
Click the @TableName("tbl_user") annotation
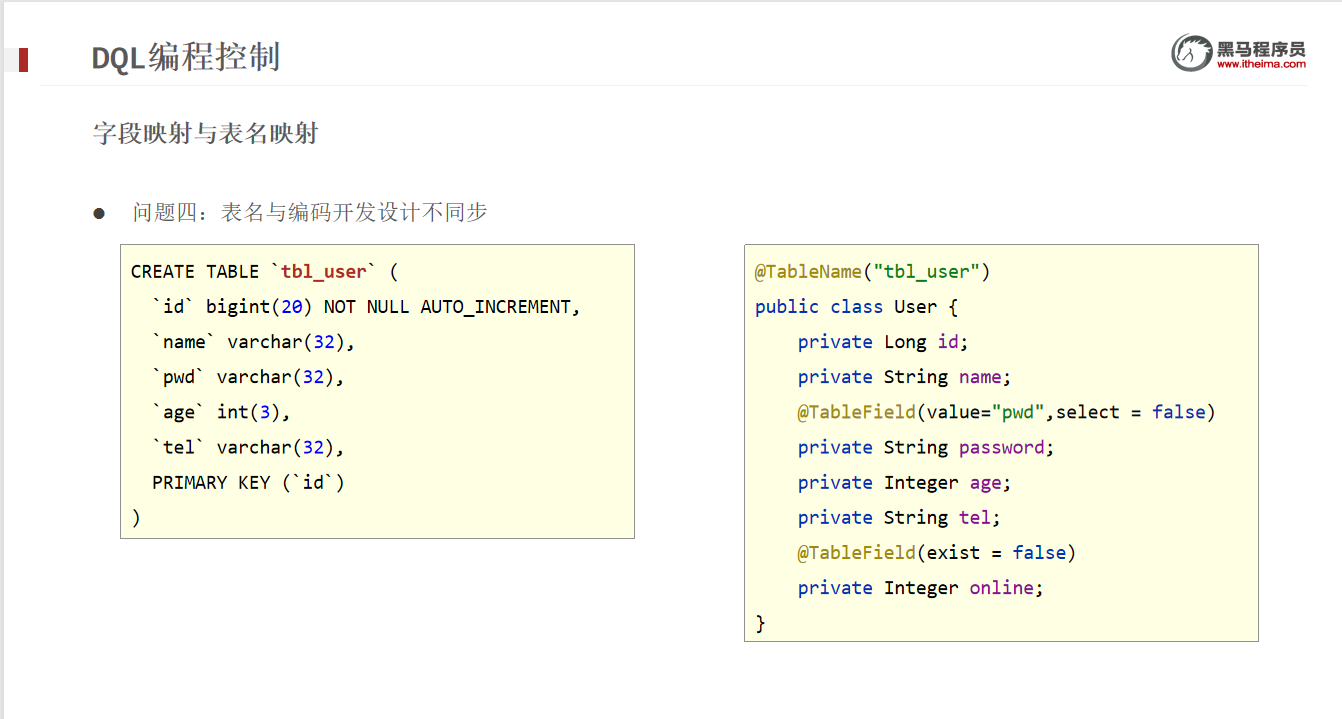coord(872,272)
